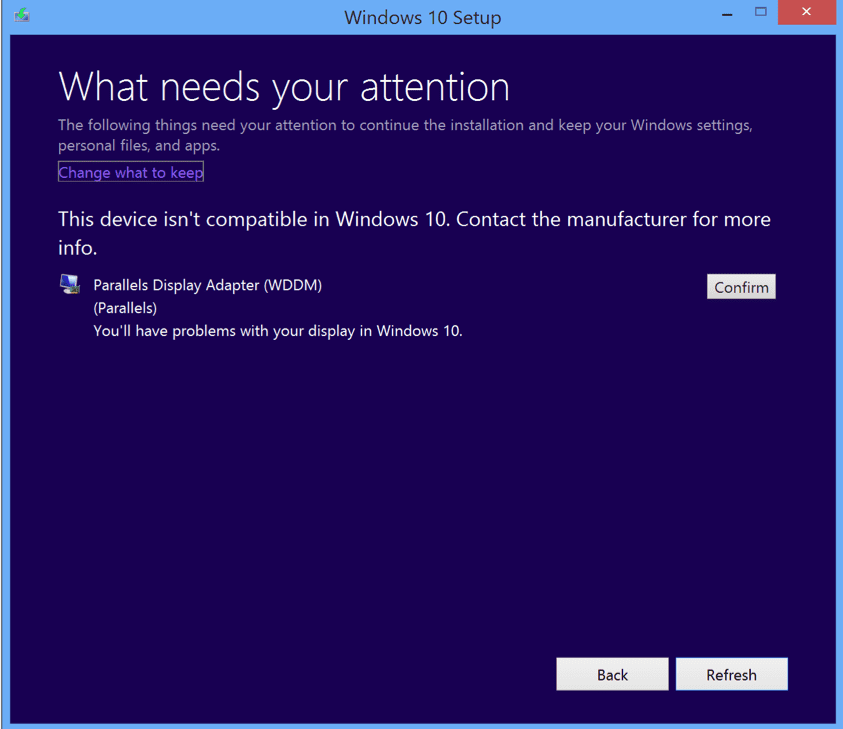Click the Back button

coord(612,674)
